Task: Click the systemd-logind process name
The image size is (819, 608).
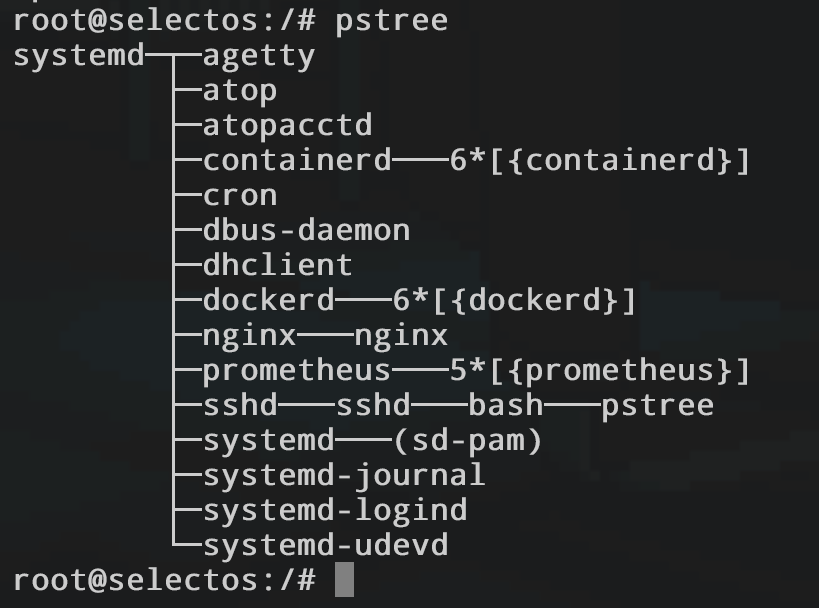Action: 335,510
